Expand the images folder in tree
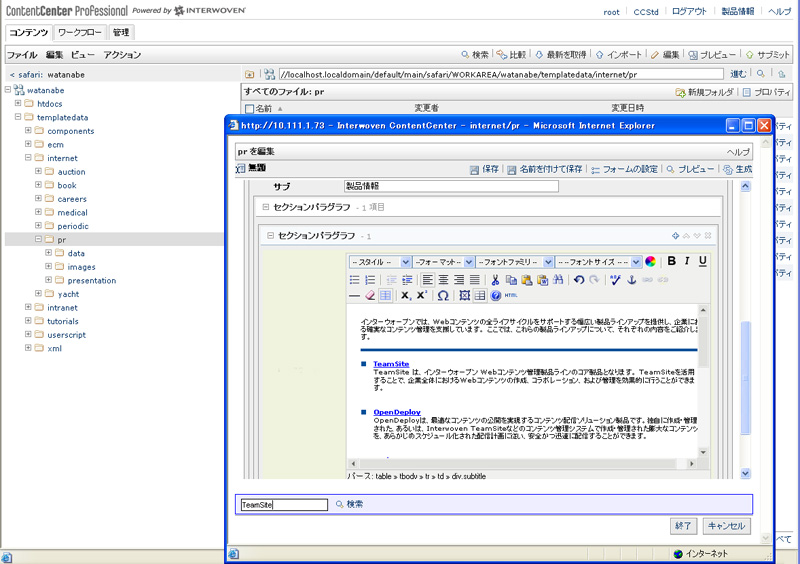Screen dimensions: 800x564 (49, 267)
